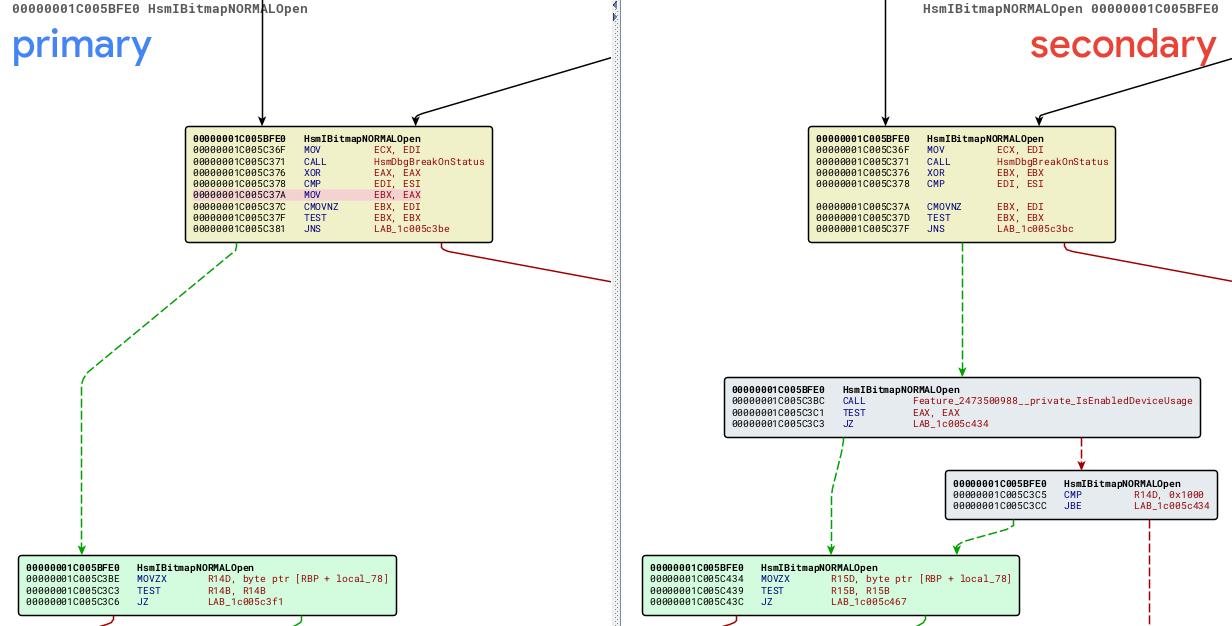Select the entry block in the secondary graph

[x=960, y=184]
